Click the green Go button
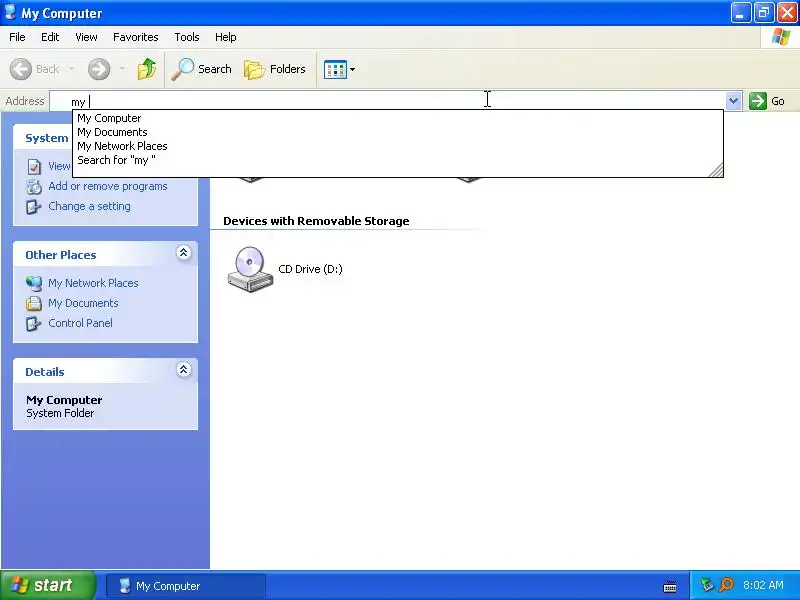The height and width of the screenshot is (600, 800). 767,101
